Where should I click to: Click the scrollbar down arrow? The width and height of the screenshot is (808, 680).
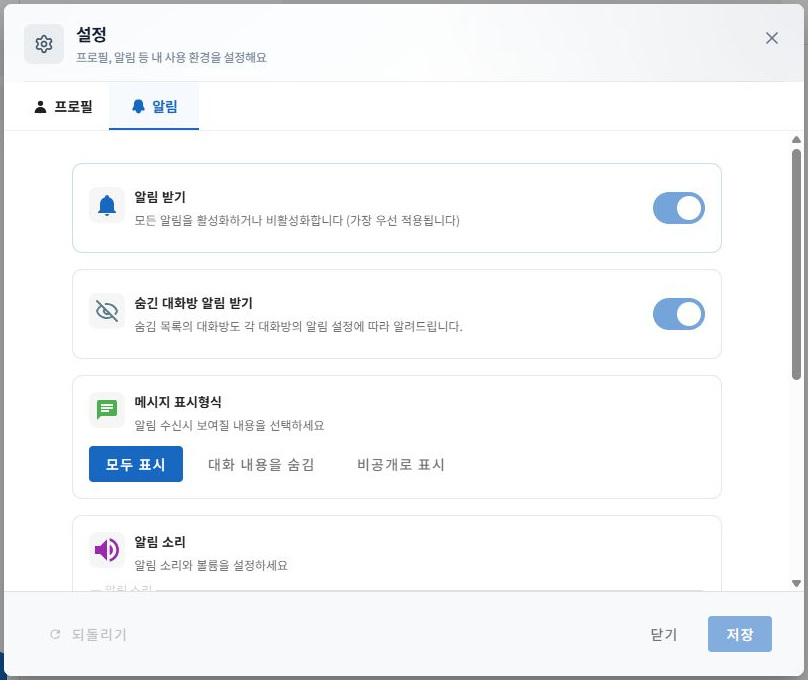[796, 584]
